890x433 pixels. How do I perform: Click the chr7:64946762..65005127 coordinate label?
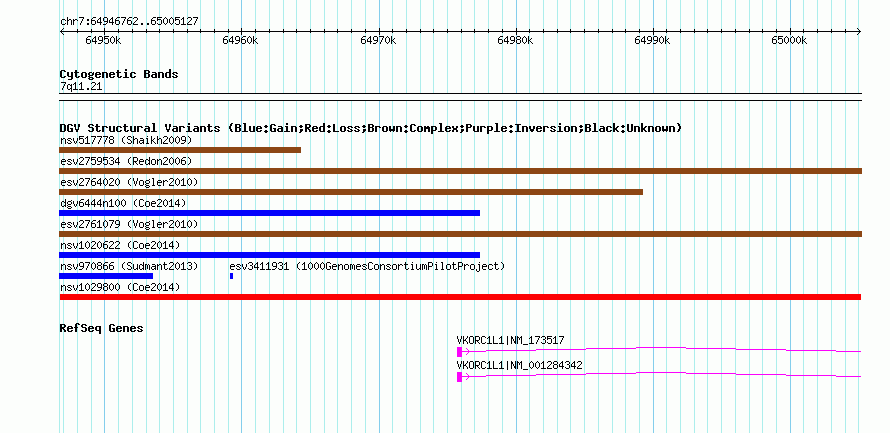(x=129, y=22)
